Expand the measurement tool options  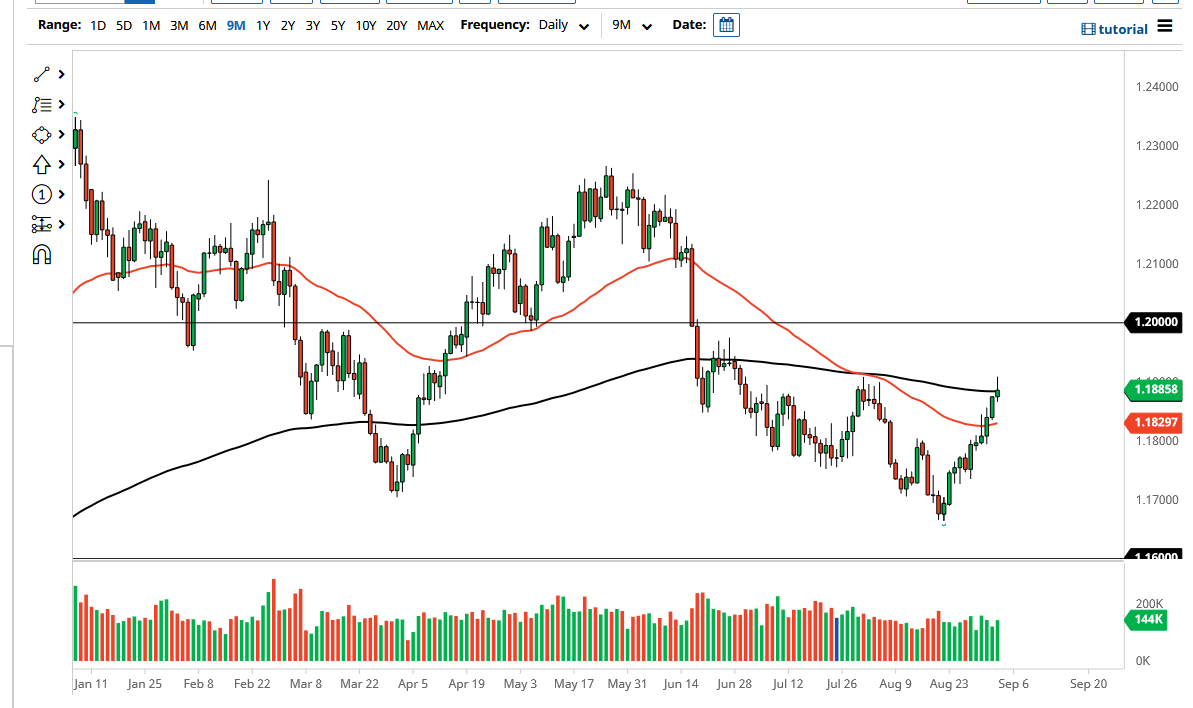pos(62,224)
